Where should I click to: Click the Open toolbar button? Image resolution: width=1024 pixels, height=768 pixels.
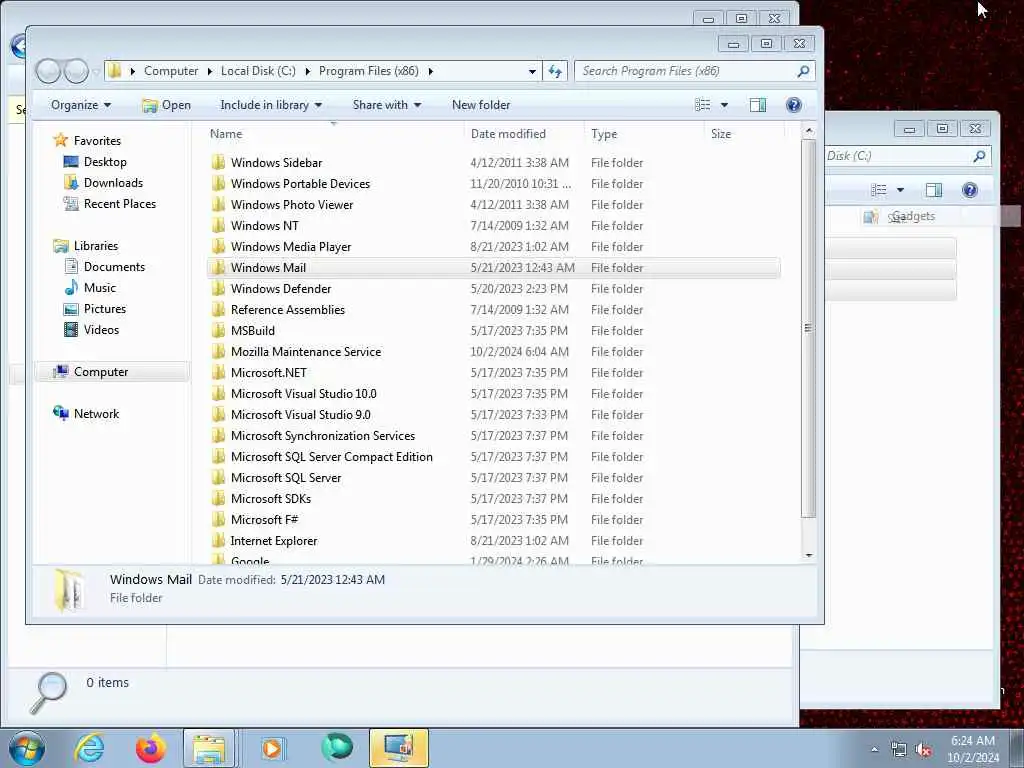pos(167,105)
